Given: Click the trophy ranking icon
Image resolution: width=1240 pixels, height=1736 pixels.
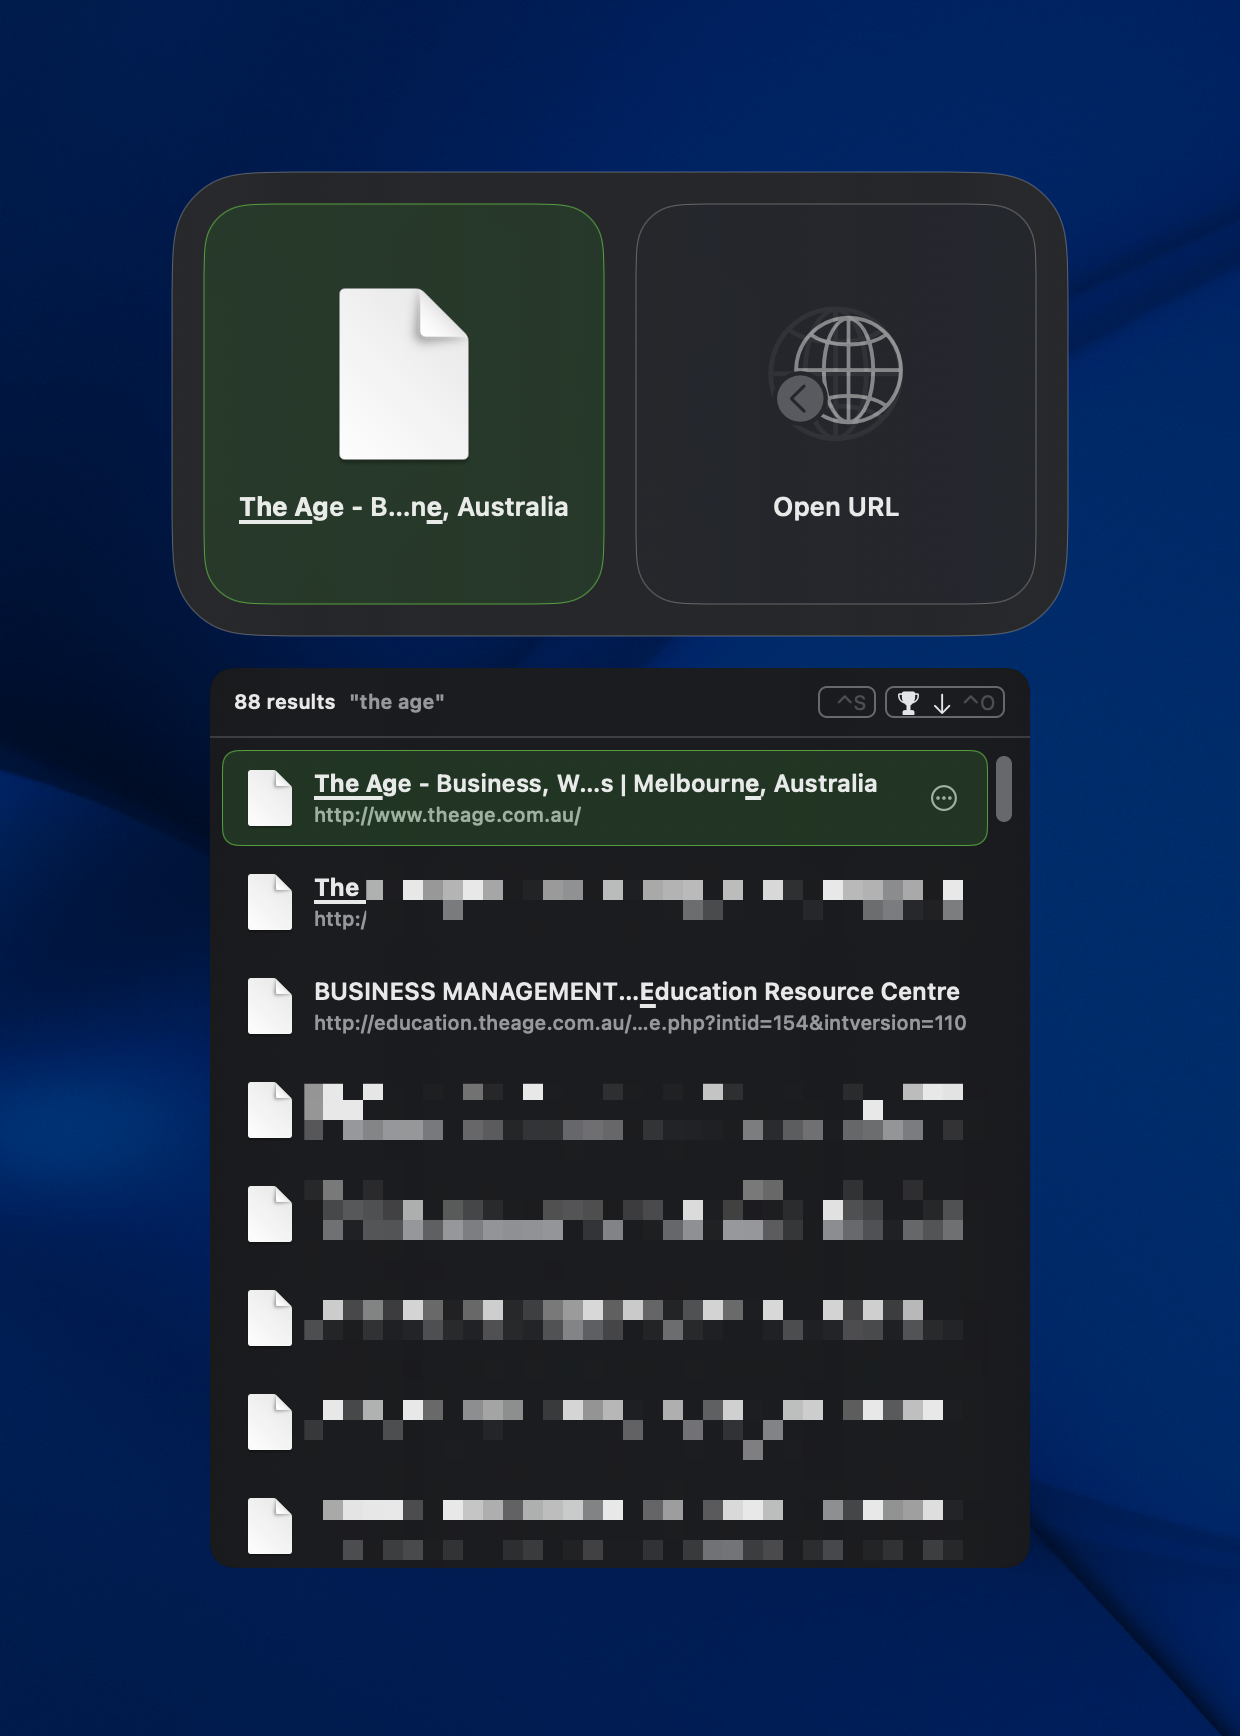Looking at the screenshot, I should point(908,703).
